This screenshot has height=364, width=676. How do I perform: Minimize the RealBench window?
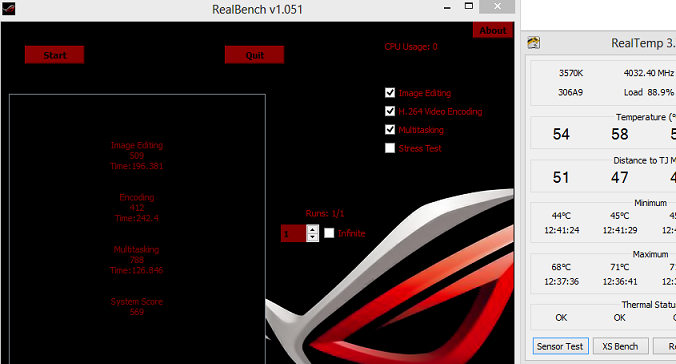click(x=447, y=7)
